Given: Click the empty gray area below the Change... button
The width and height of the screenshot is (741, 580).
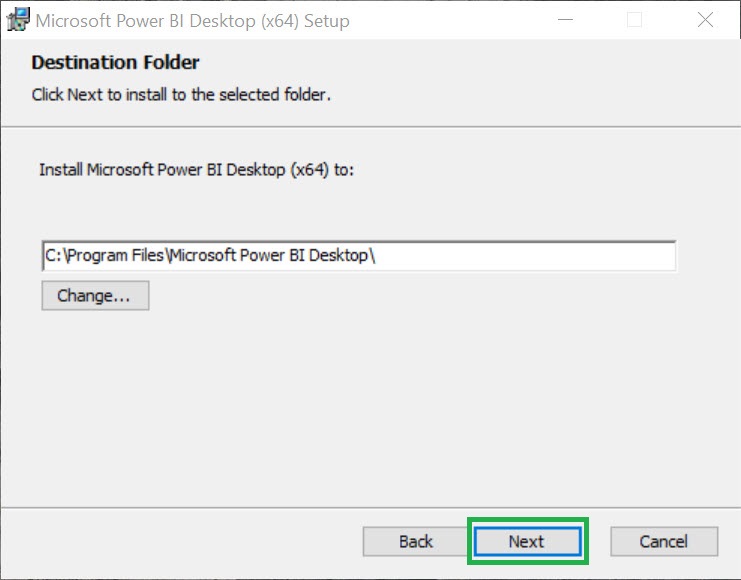Looking at the screenshot, I should point(300,400).
